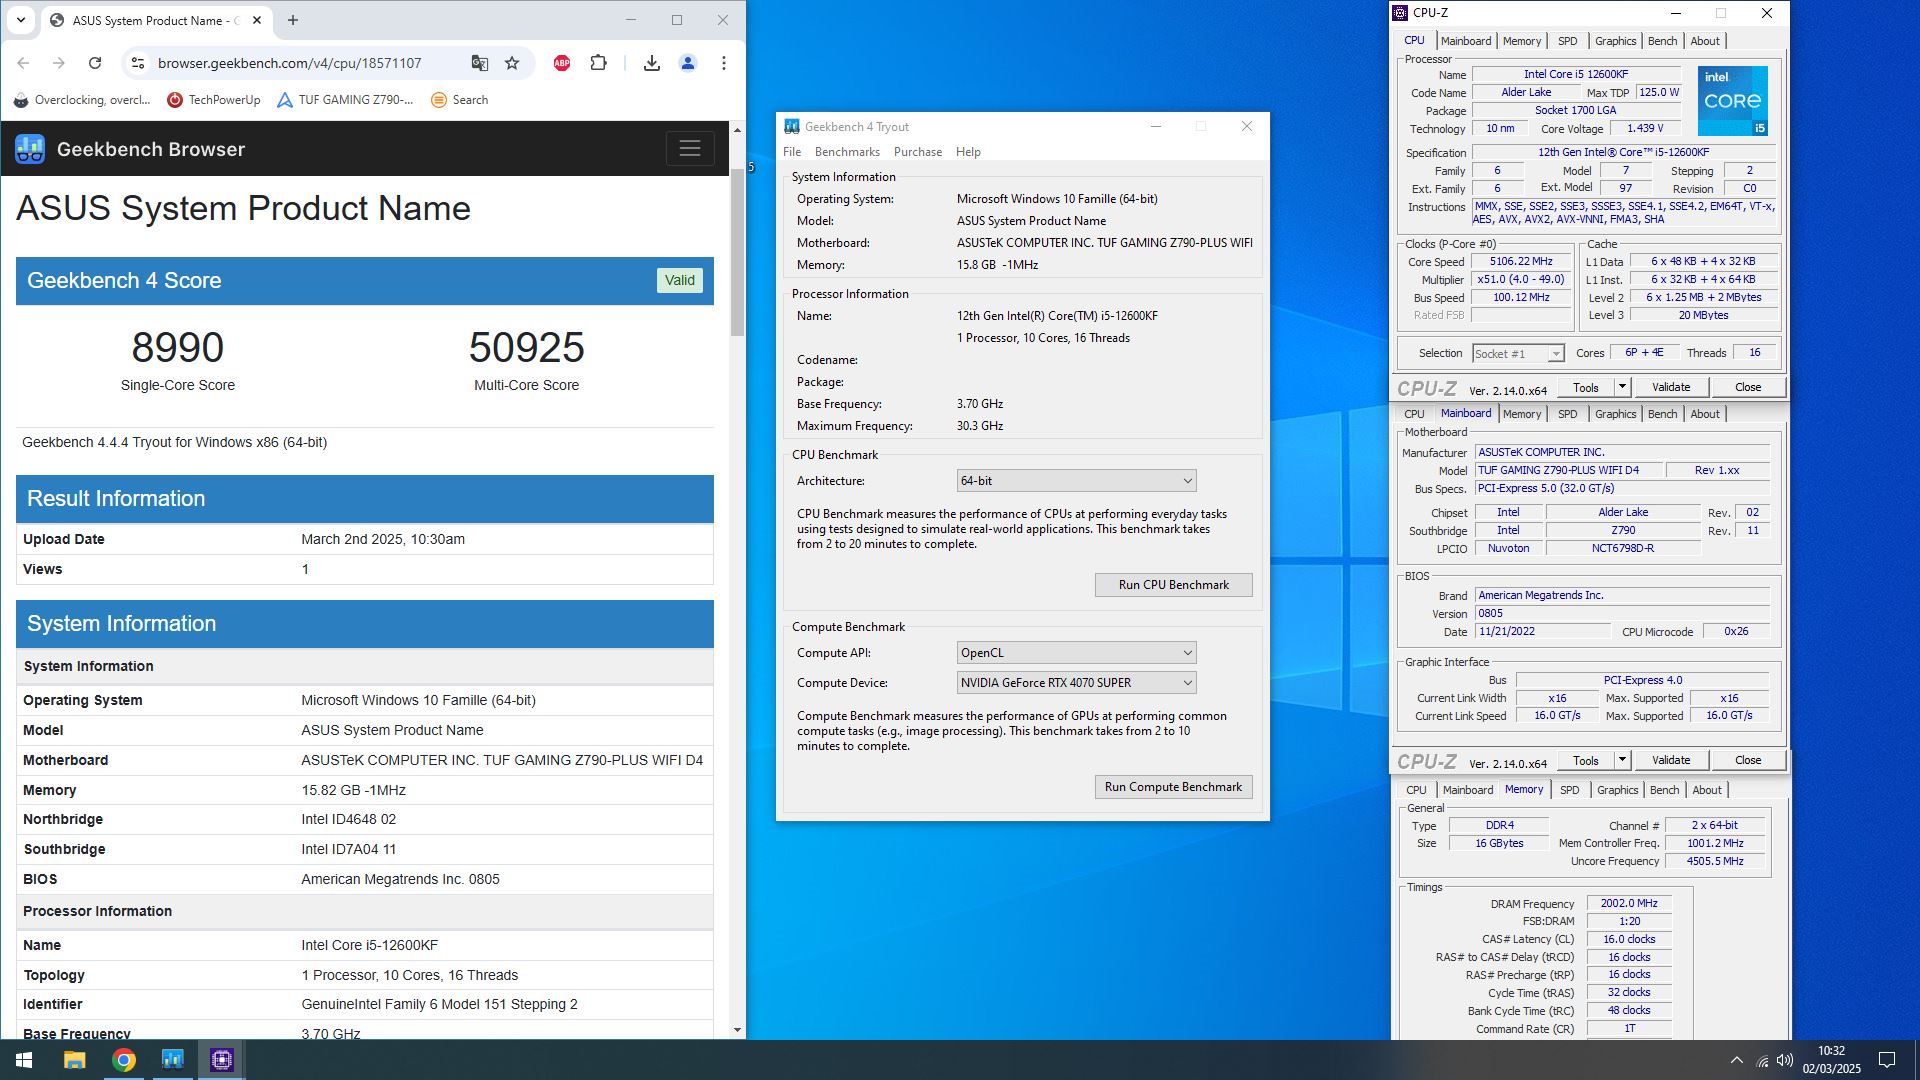Click Tools button in top CPU-Z window

[x=1585, y=388]
